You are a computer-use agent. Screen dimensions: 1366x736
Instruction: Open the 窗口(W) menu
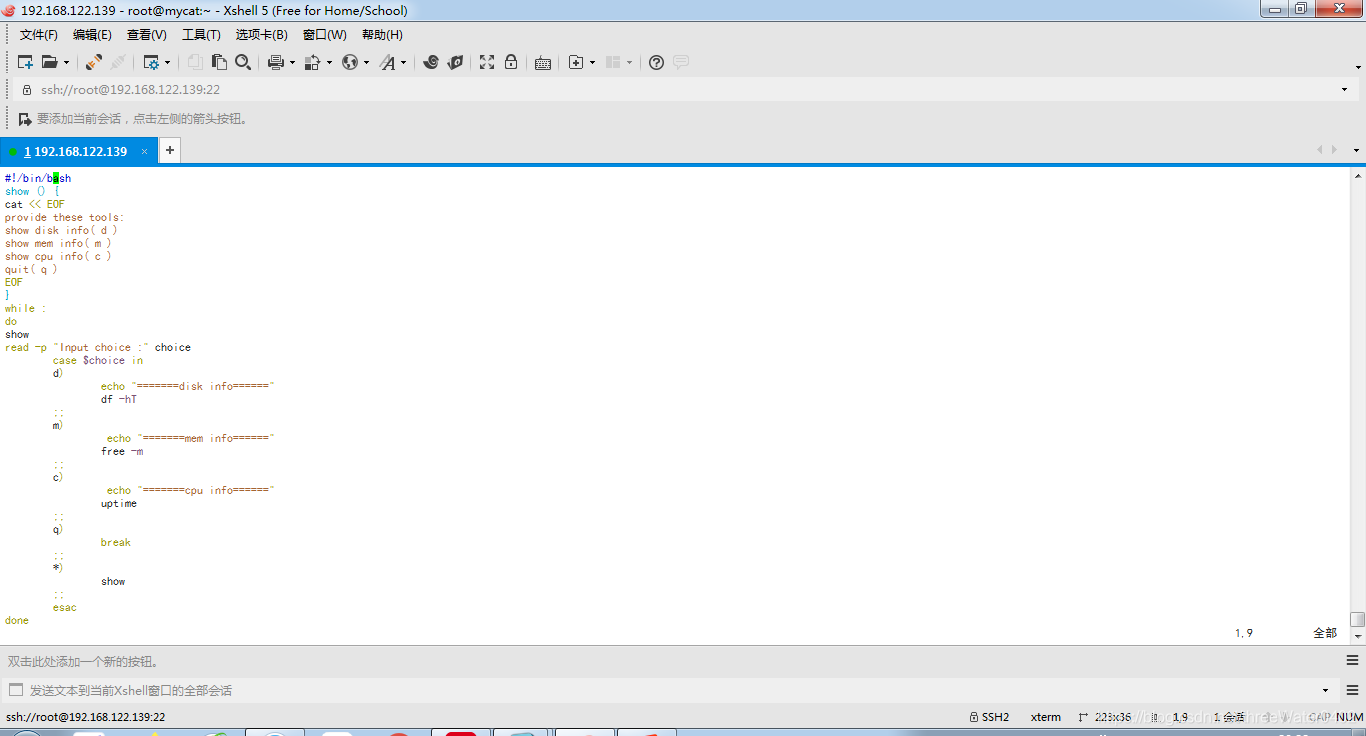[325, 35]
